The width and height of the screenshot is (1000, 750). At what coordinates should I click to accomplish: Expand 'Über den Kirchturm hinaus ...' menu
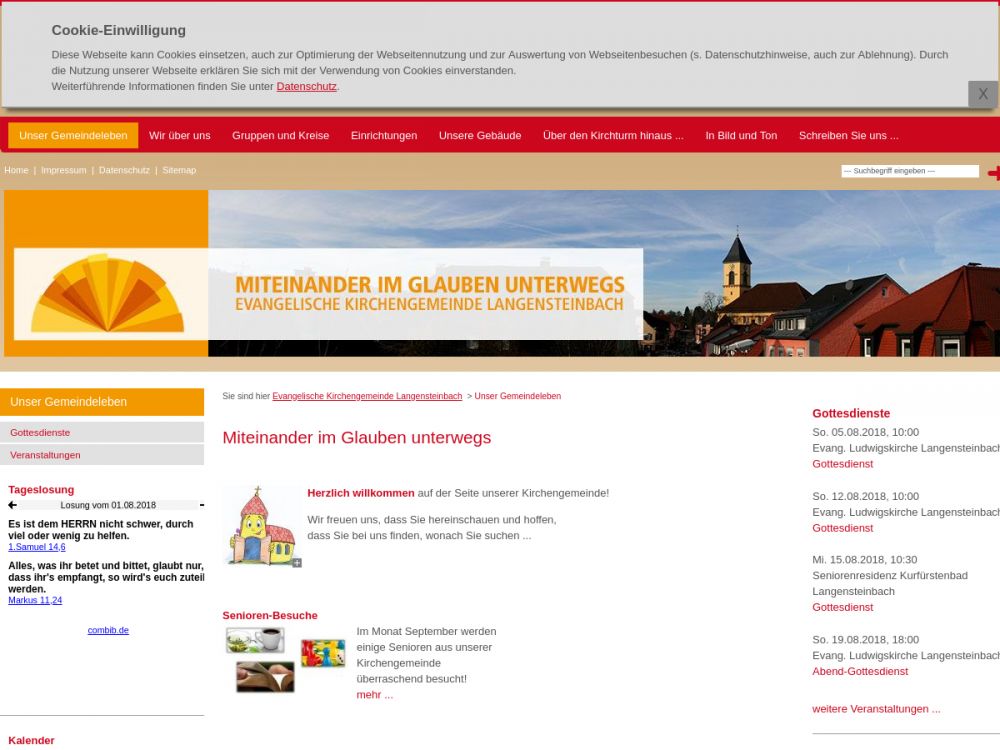tap(613, 135)
